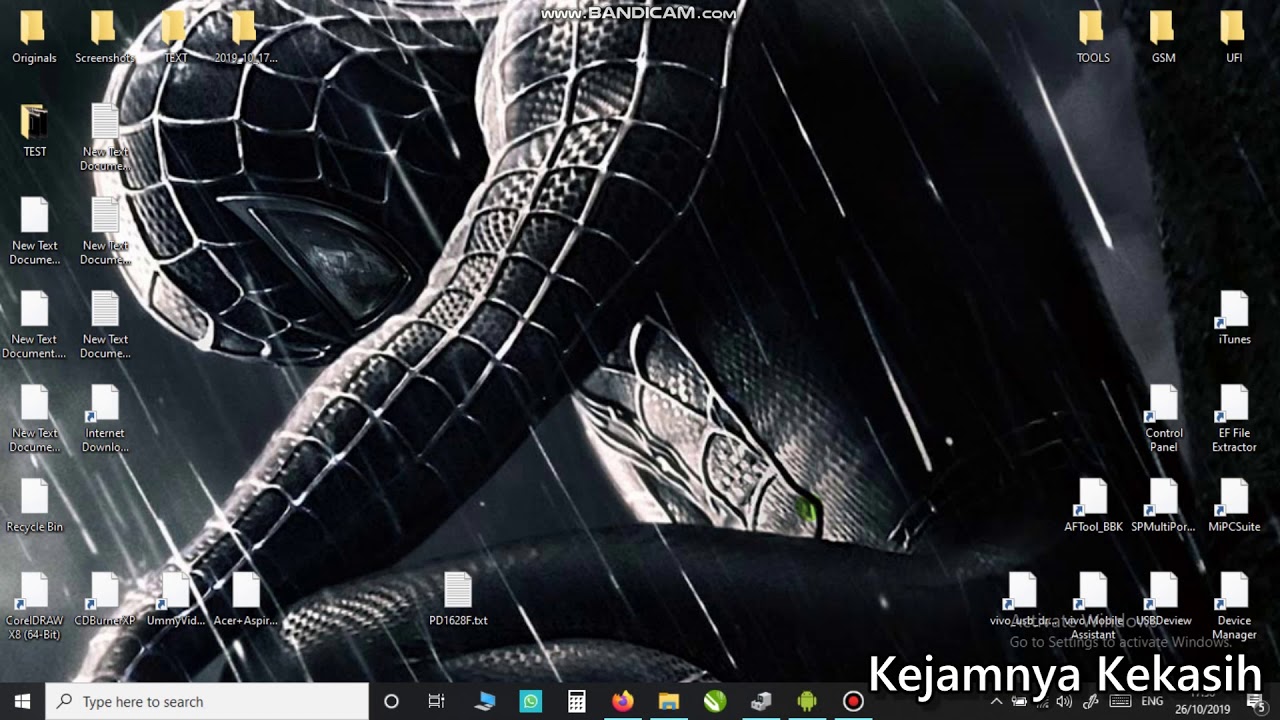Select the Control Panel shortcut
The height and width of the screenshot is (720, 1280).
(x=1163, y=420)
